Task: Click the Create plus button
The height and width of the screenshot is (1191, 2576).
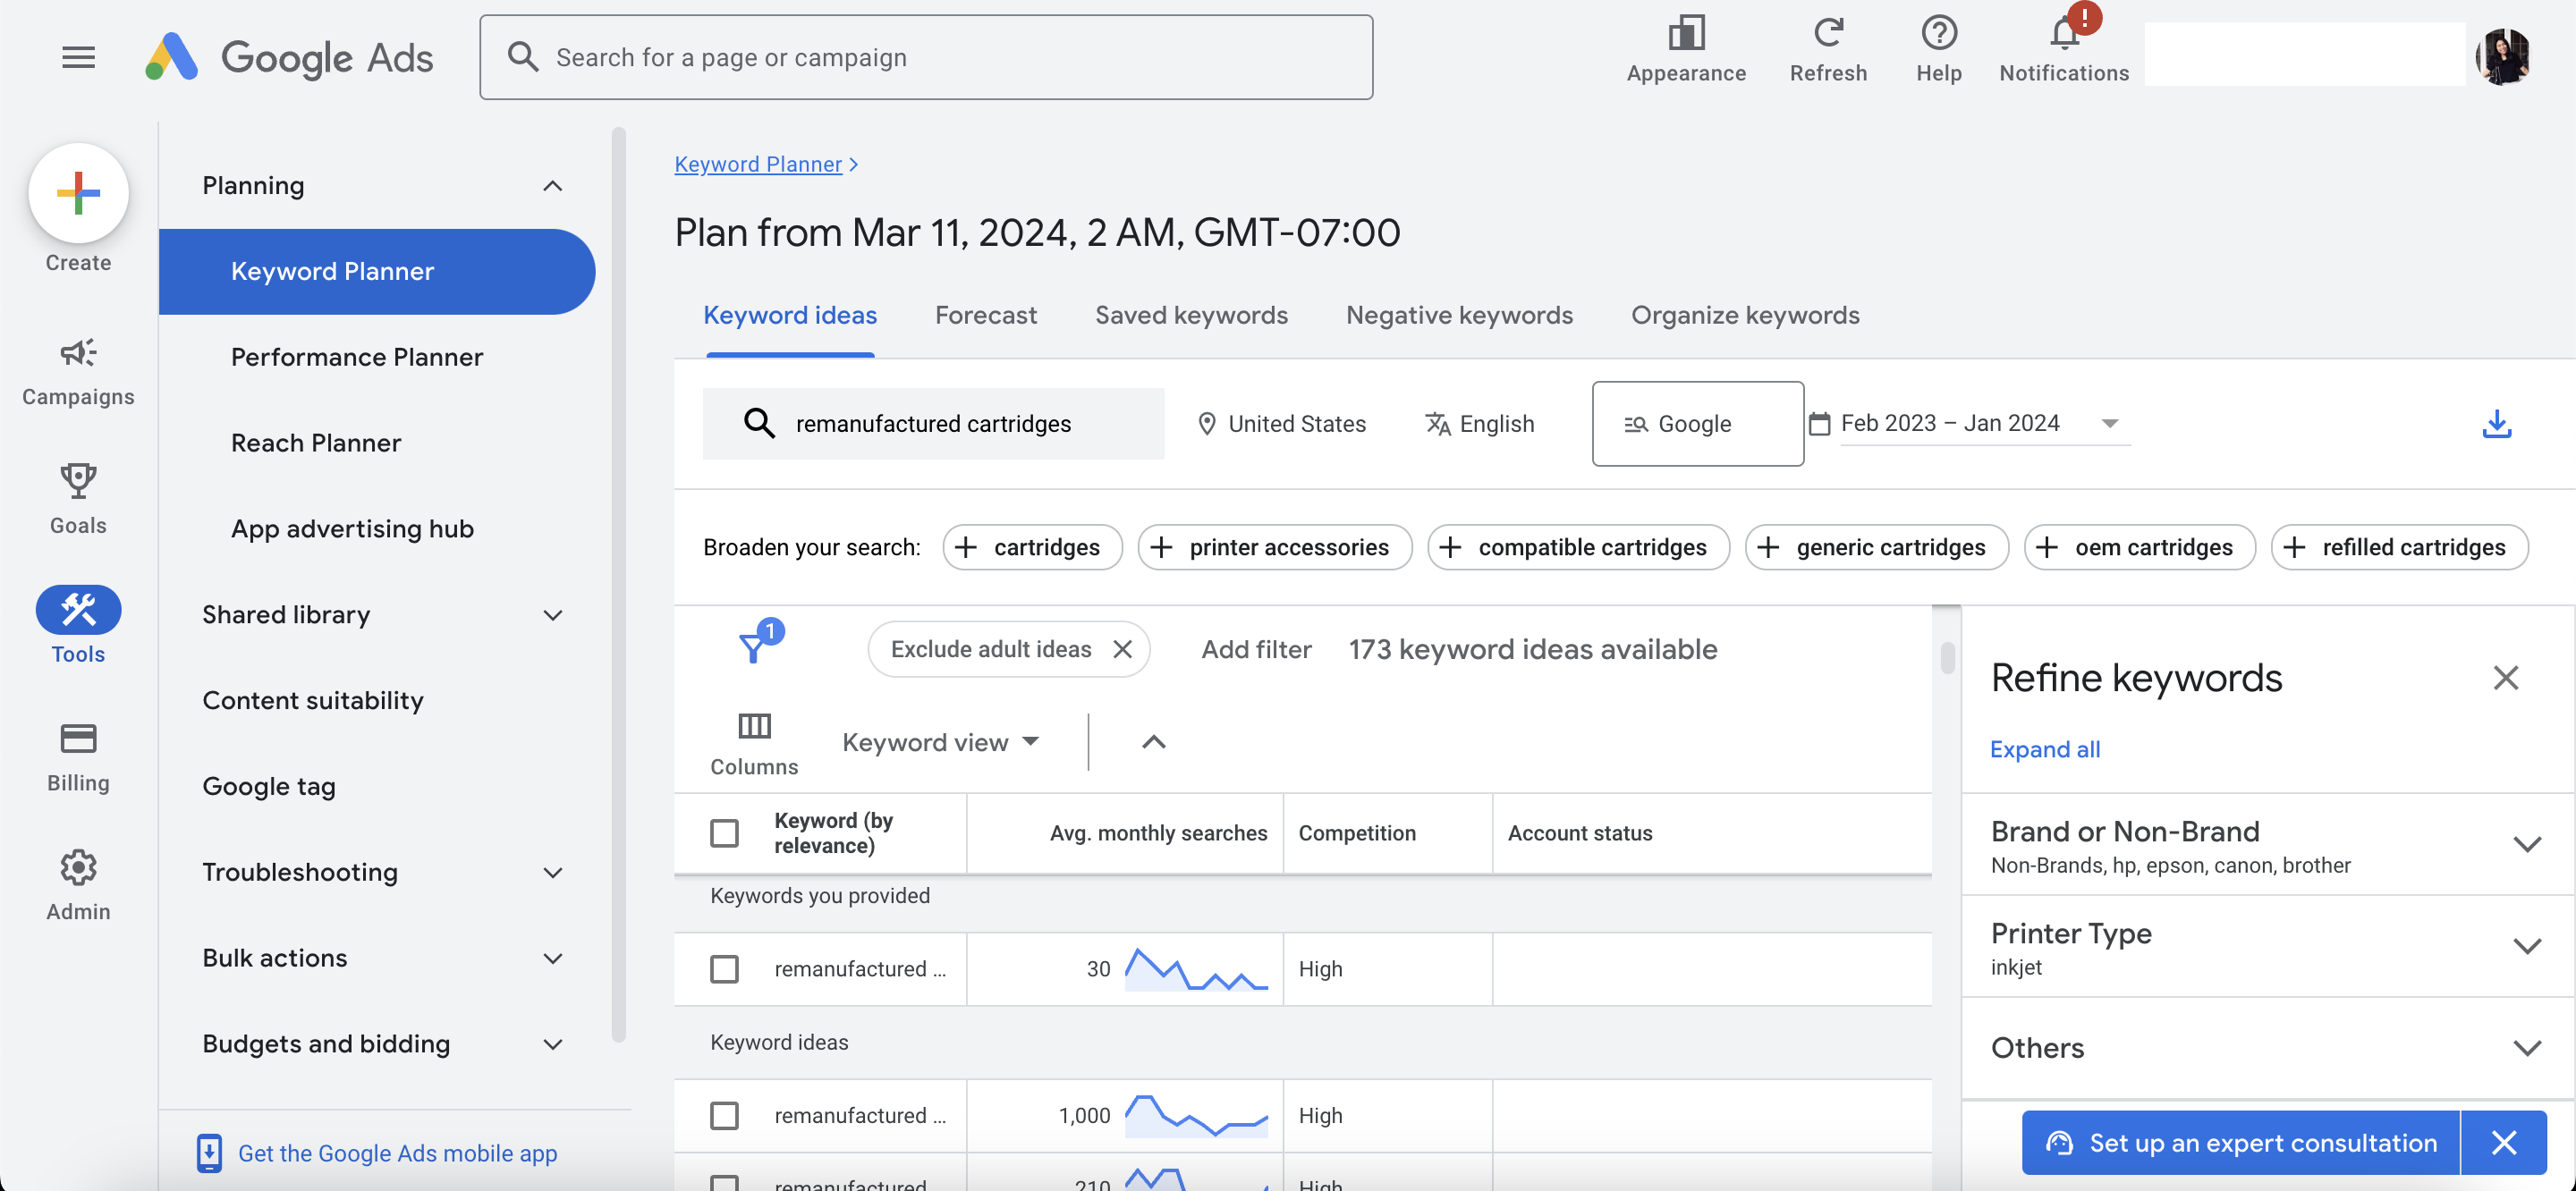Action: pyautogui.click(x=78, y=192)
